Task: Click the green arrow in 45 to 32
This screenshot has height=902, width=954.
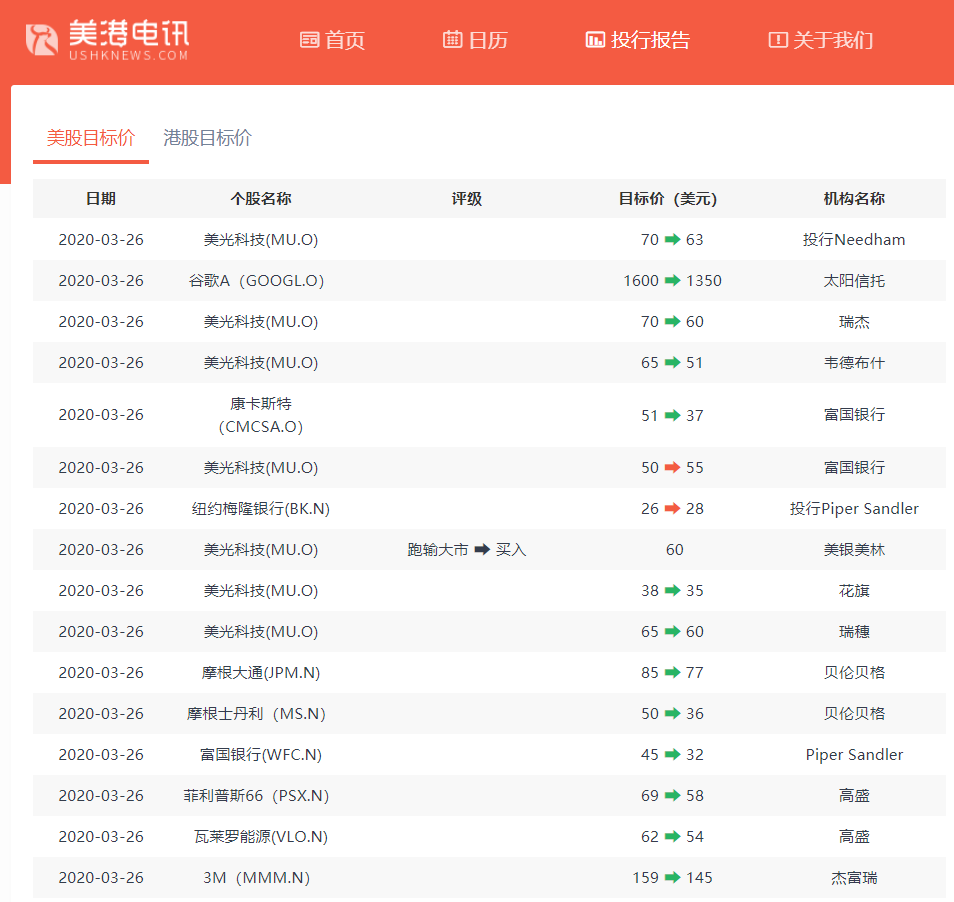Action: tap(672, 754)
